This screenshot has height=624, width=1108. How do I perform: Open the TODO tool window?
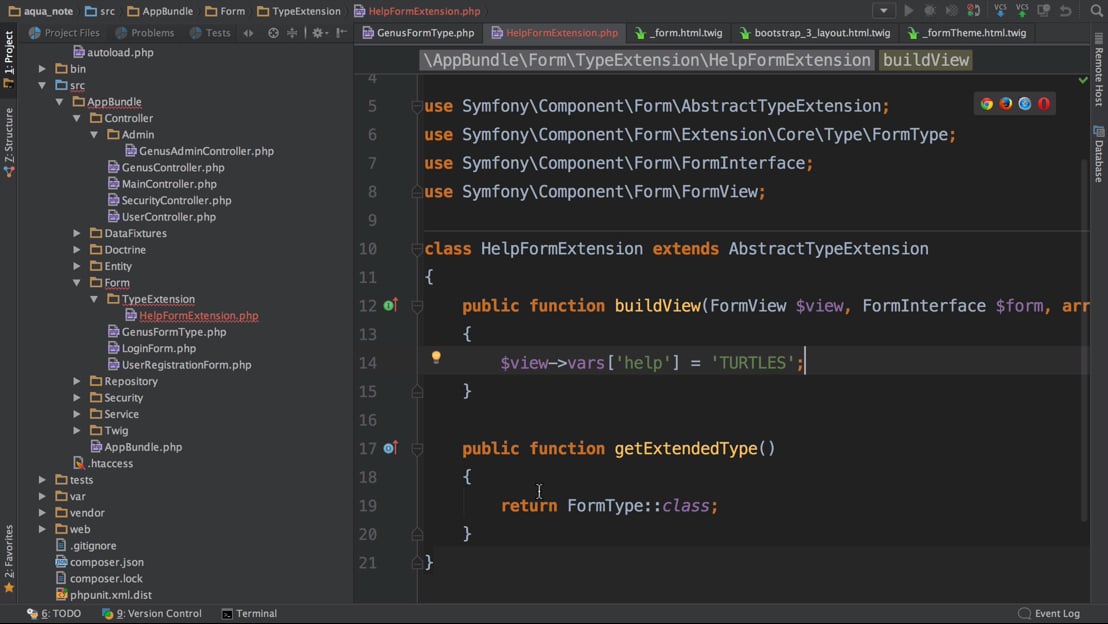tap(54, 613)
